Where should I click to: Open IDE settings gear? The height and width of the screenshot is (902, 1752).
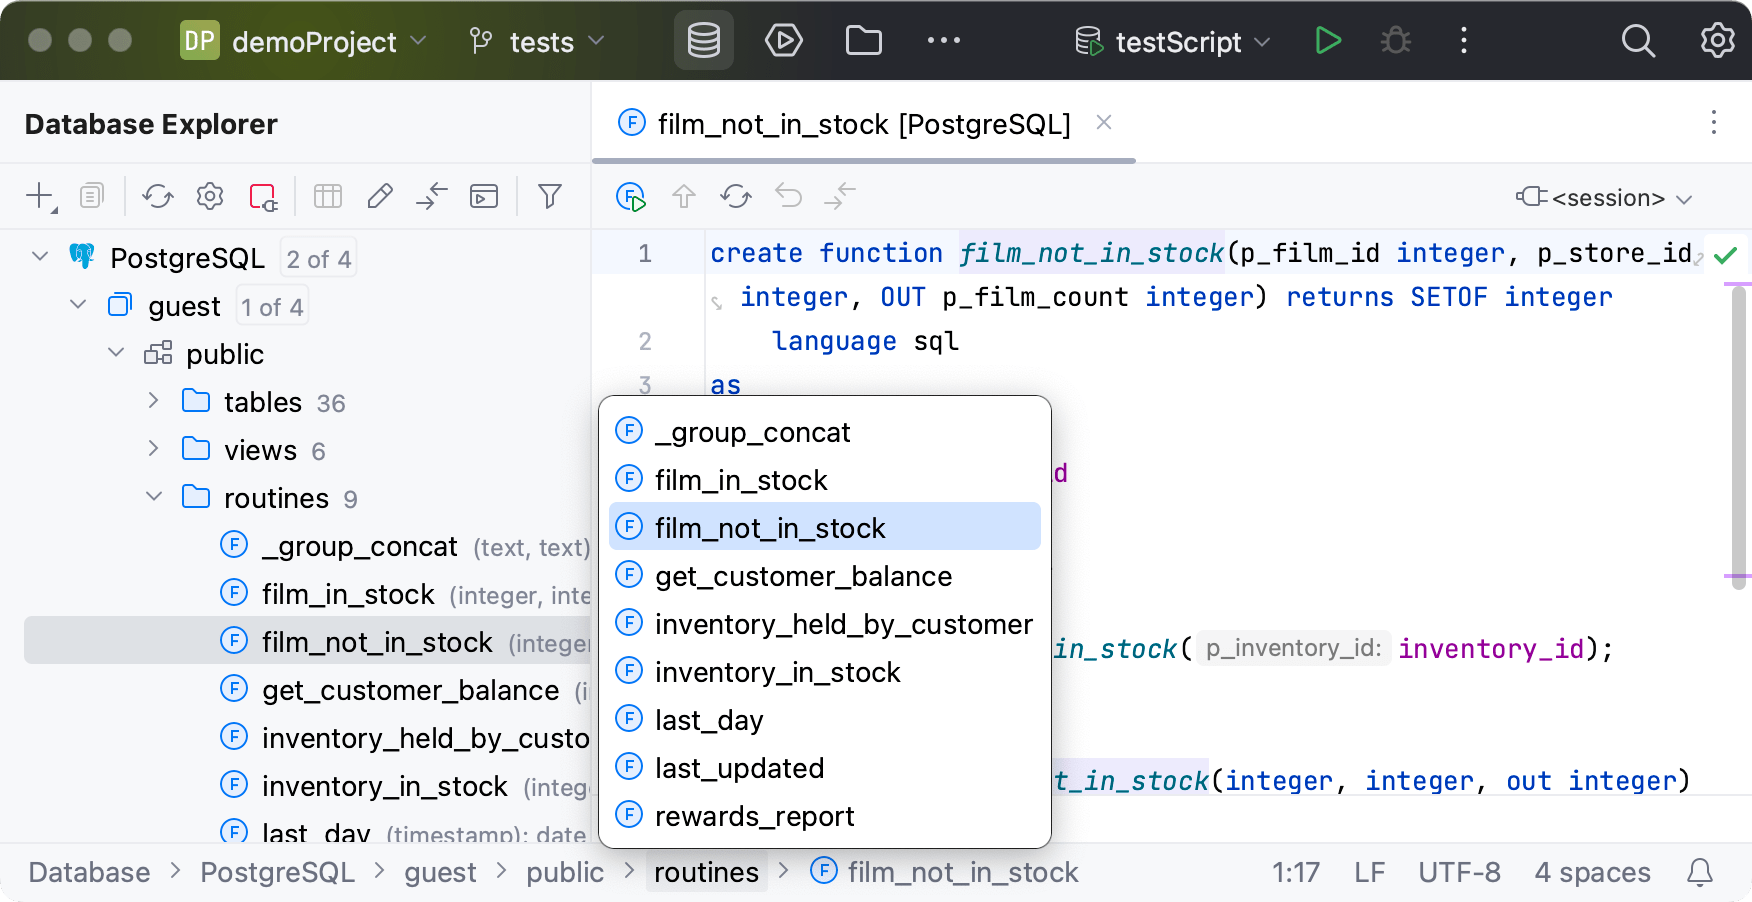tap(1717, 41)
